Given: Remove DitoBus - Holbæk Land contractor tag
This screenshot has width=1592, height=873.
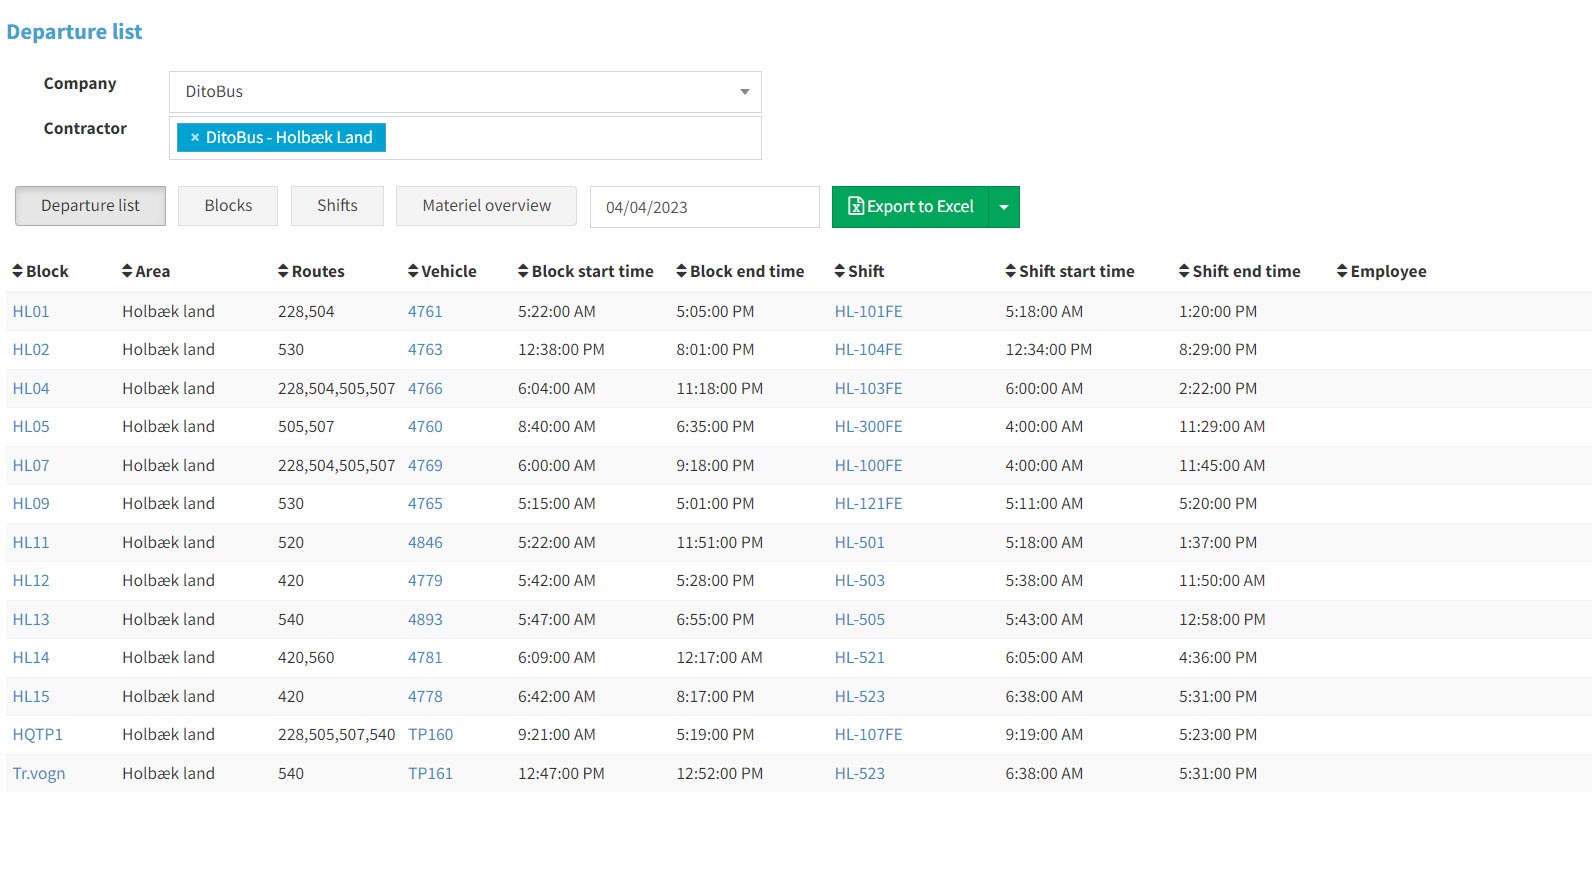Looking at the screenshot, I should pyautogui.click(x=195, y=138).
